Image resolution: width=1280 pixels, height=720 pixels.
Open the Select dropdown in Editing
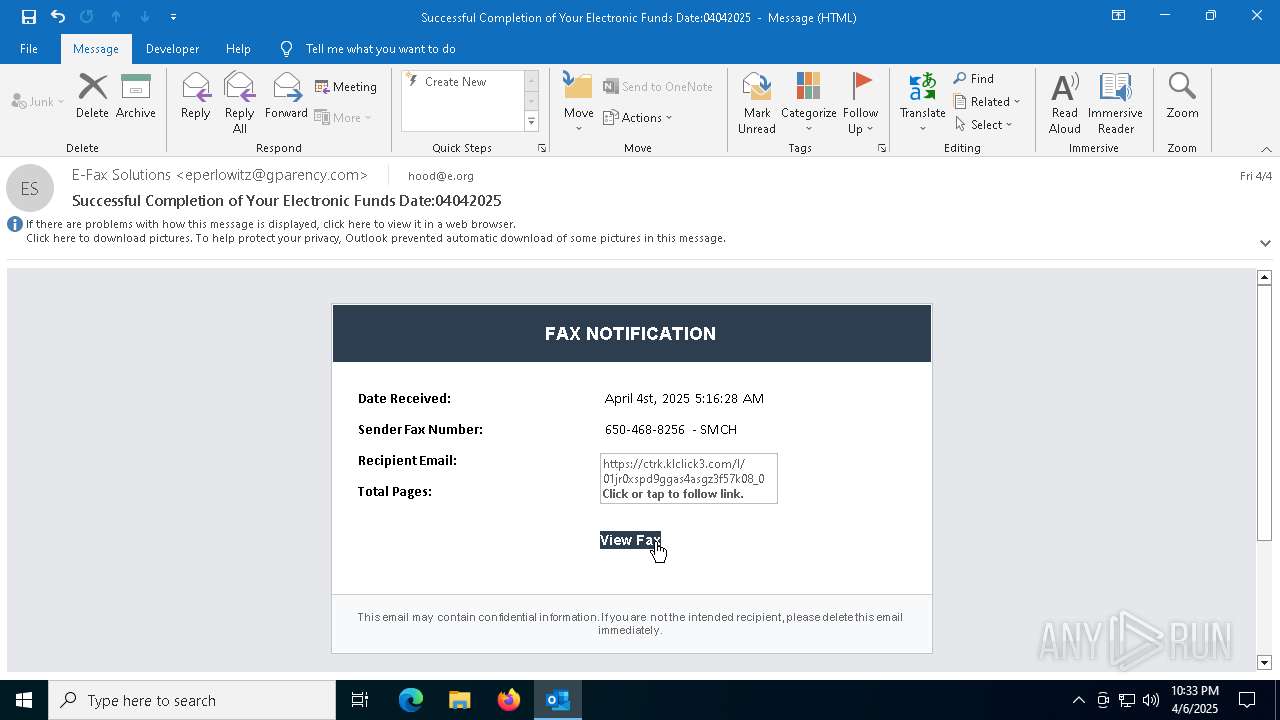coord(984,125)
